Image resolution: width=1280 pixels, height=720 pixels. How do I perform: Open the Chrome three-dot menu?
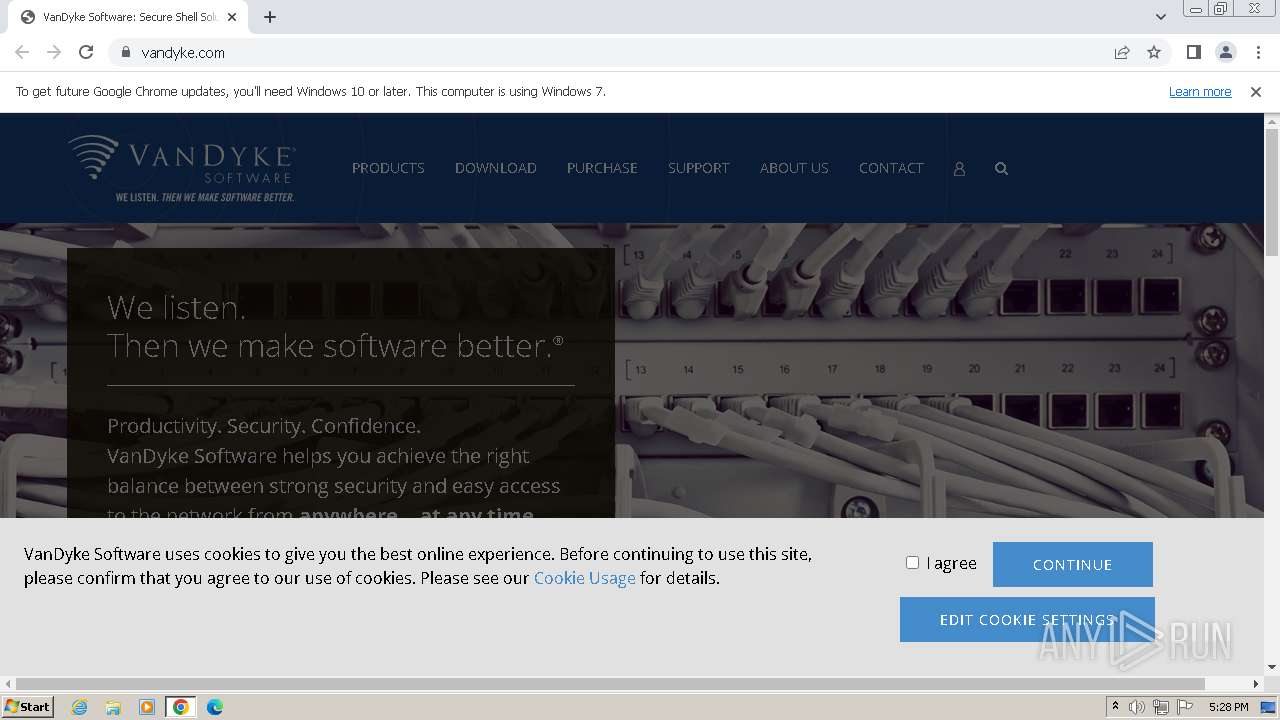[1258, 52]
